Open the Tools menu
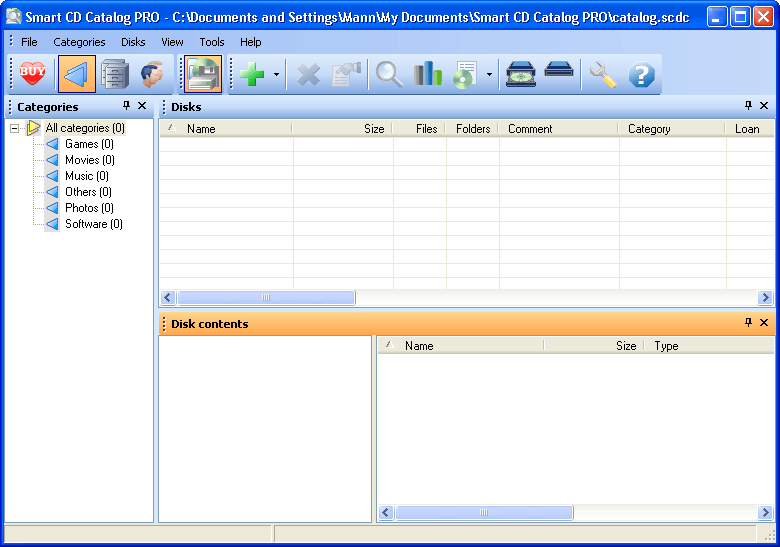This screenshot has width=780, height=547. tap(212, 42)
